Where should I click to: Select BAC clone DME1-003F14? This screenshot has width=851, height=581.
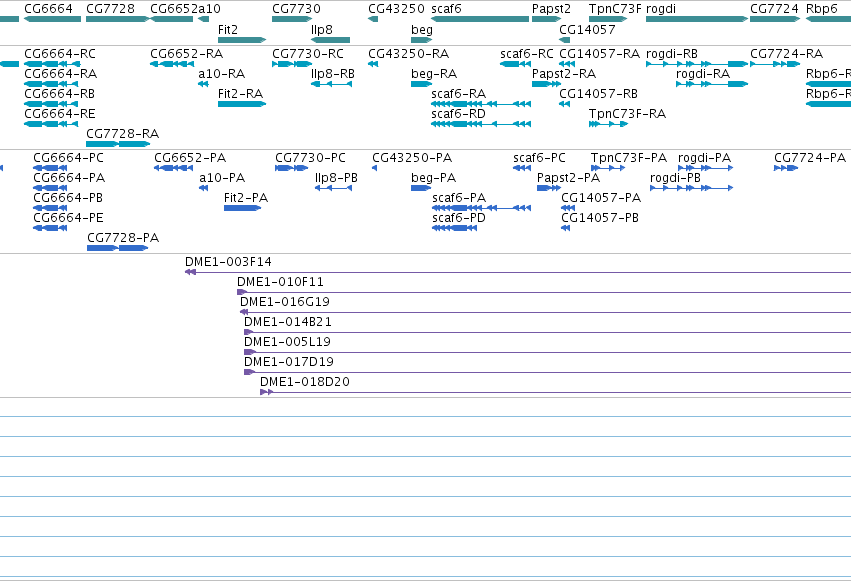tap(518, 272)
